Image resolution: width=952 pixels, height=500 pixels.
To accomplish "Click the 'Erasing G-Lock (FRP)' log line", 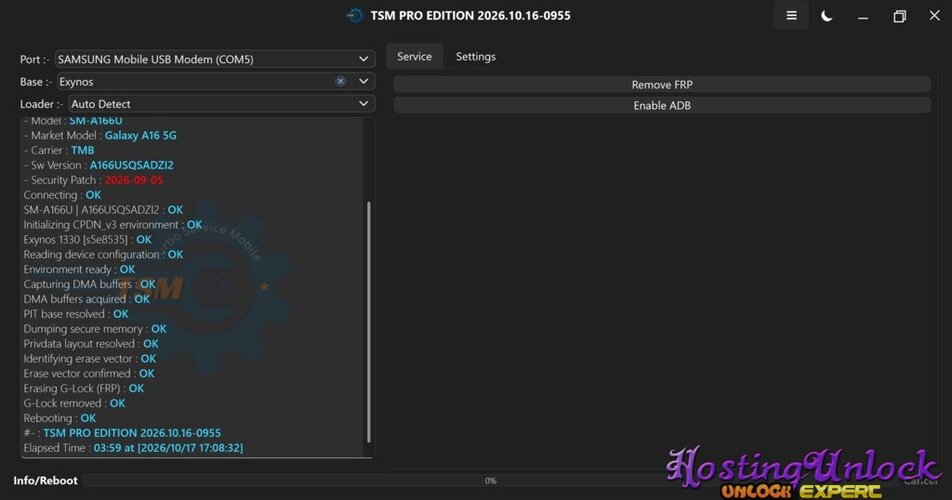I will point(83,388).
